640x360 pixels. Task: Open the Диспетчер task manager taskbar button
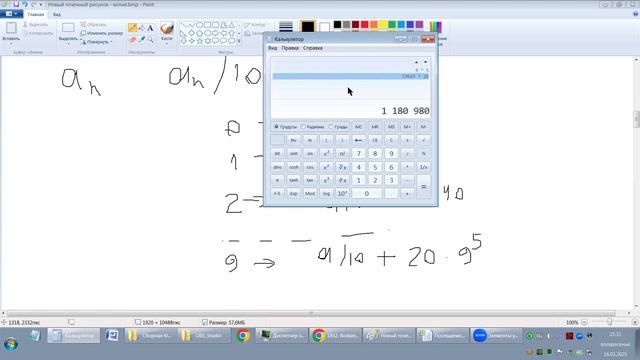click(x=282, y=336)
